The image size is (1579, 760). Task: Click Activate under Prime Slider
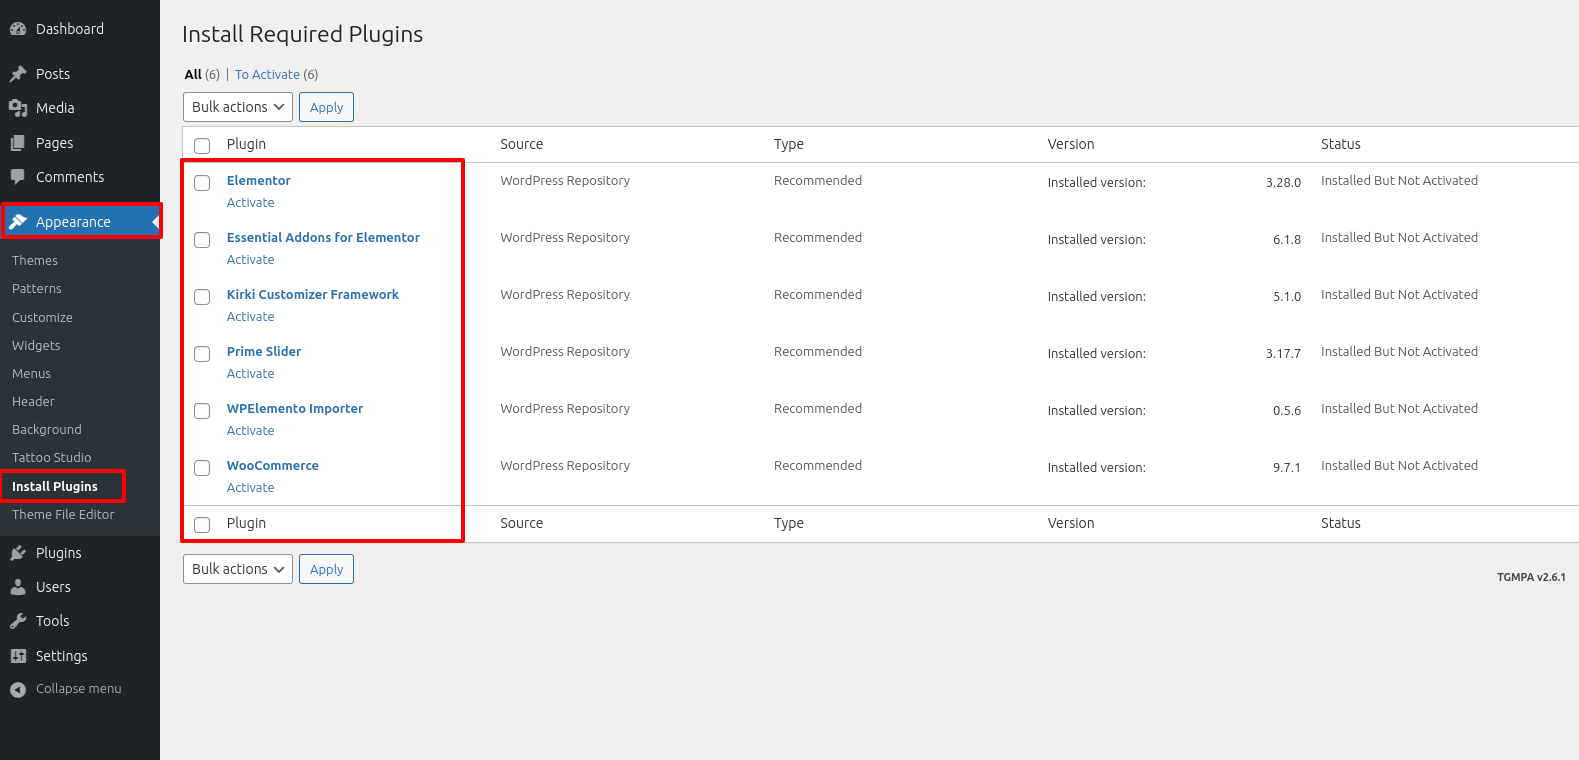(x=251, y=373)
